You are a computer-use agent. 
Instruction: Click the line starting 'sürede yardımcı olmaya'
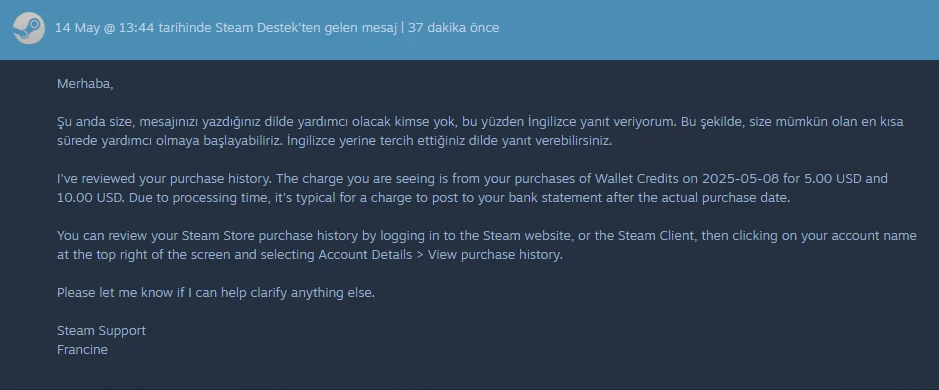[335, 142]
